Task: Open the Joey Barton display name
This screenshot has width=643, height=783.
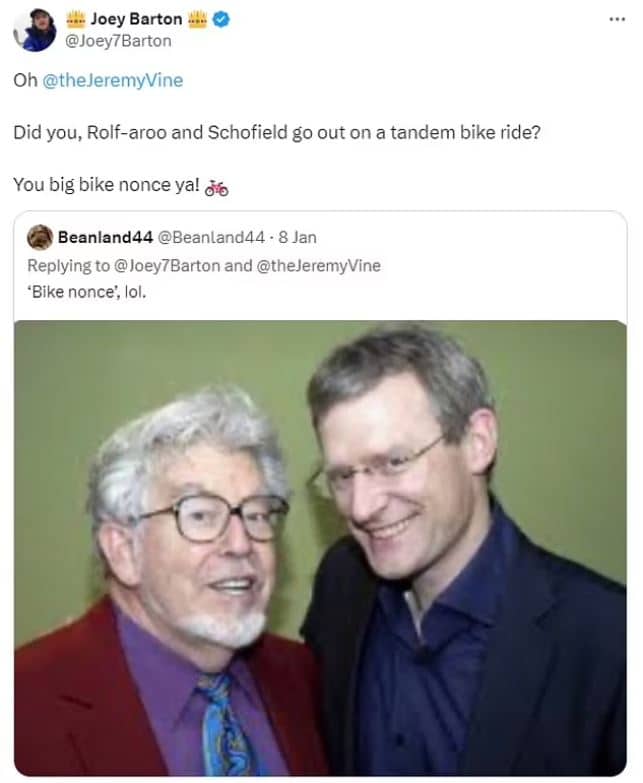Action: 136,19
